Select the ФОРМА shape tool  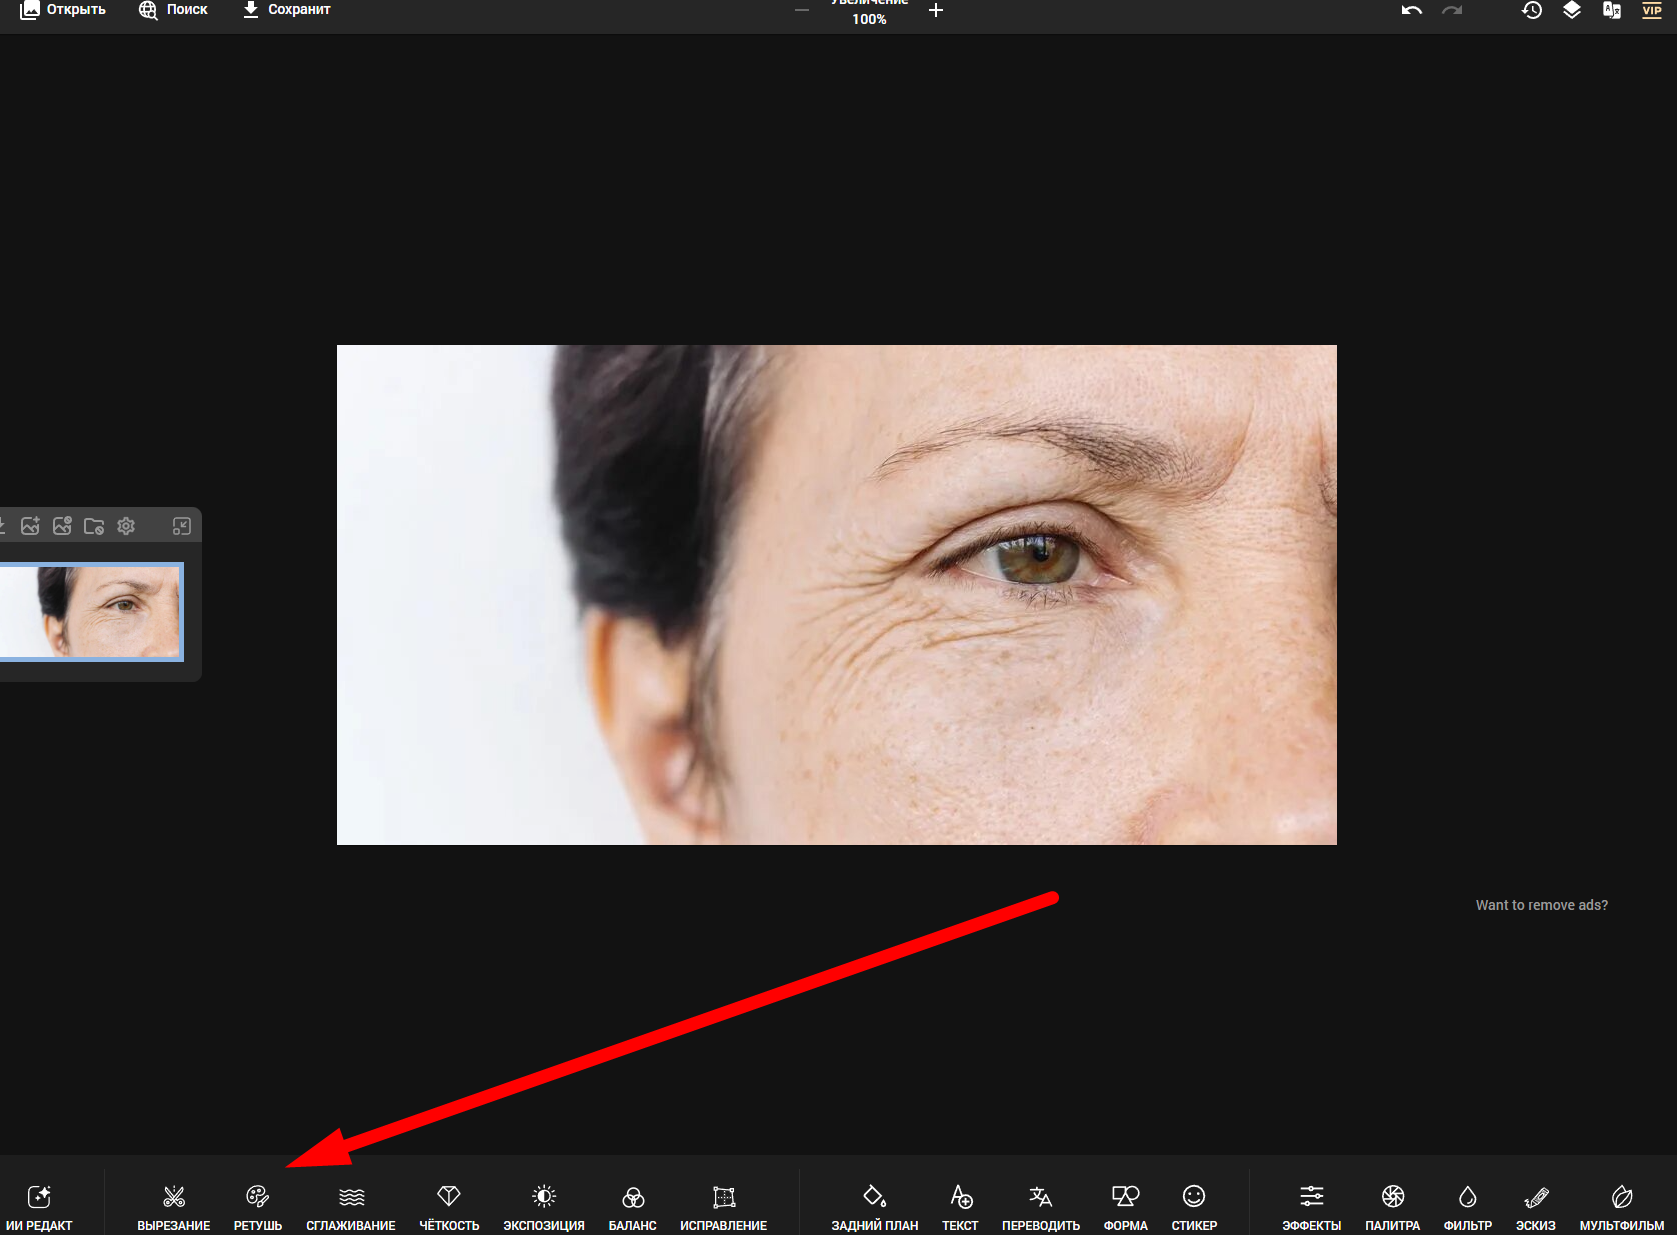[1126, 1207]
